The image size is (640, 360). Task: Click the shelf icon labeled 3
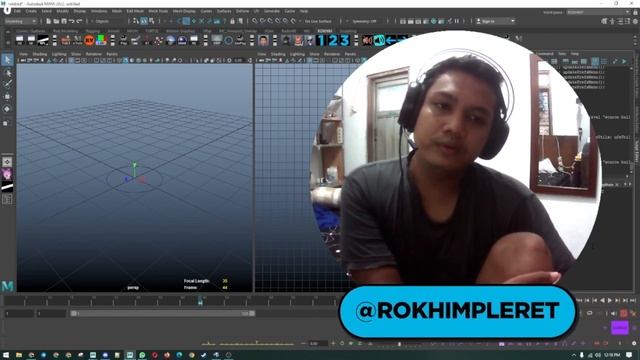[x=345, y=40]
